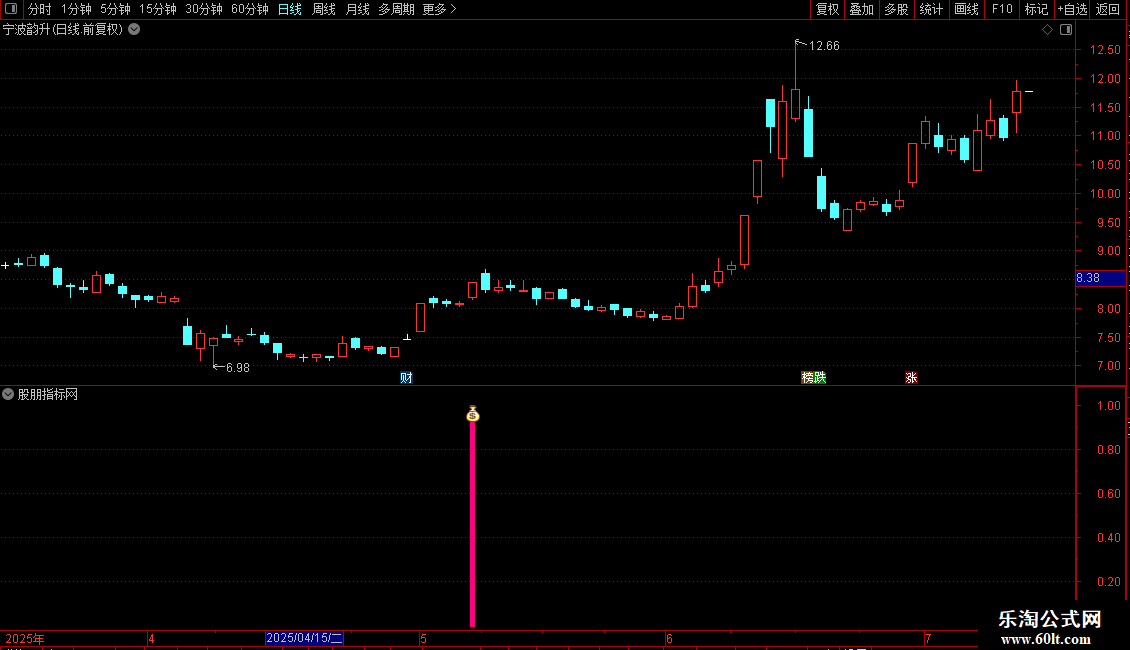
Task: Click month 4 marker on timeline
Action: pos(151,638)
